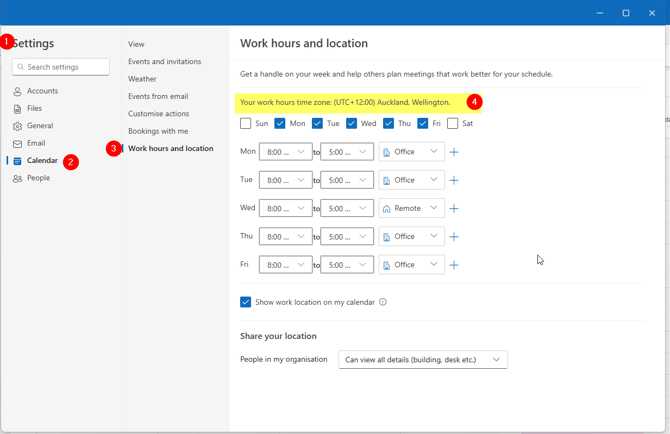Click the People icon in sidebar
Image resolution: width=670 pixels, height=434 pixels.
[x=17, y=178]
